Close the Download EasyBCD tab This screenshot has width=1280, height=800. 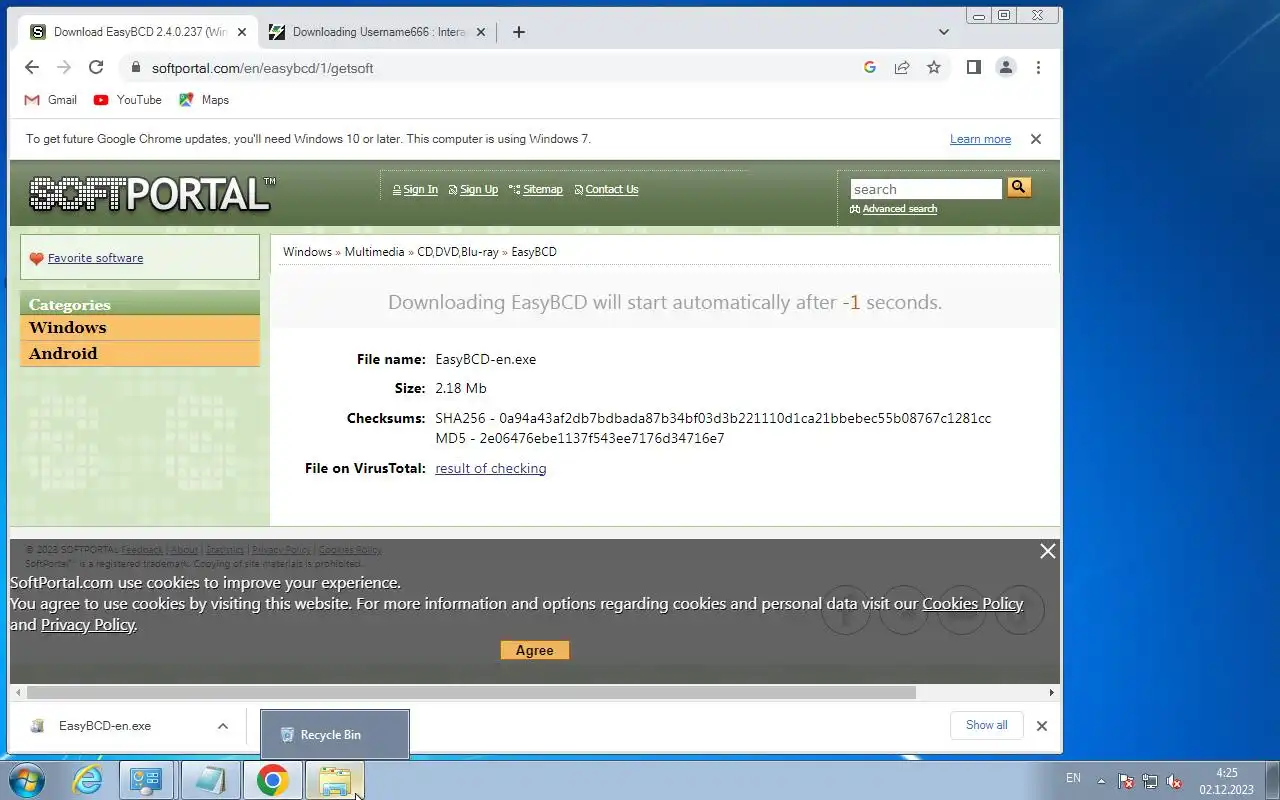tap(241, 32)
